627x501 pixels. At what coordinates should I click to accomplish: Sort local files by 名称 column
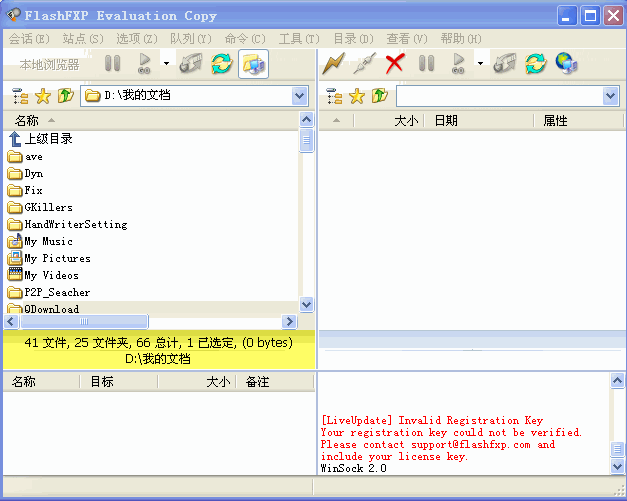(x=151, y=120)
